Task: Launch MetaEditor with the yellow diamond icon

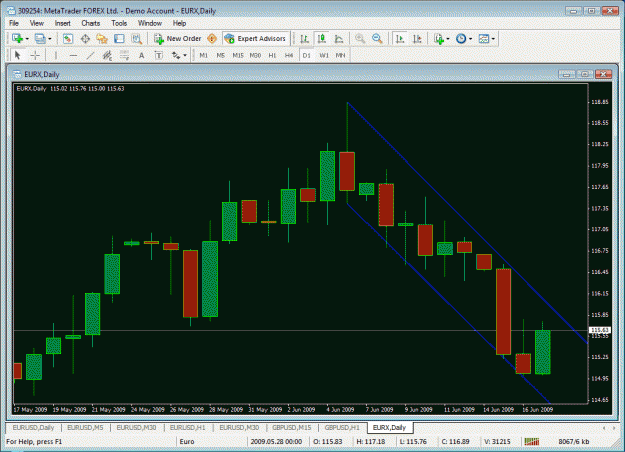Action: click(212, 39)
